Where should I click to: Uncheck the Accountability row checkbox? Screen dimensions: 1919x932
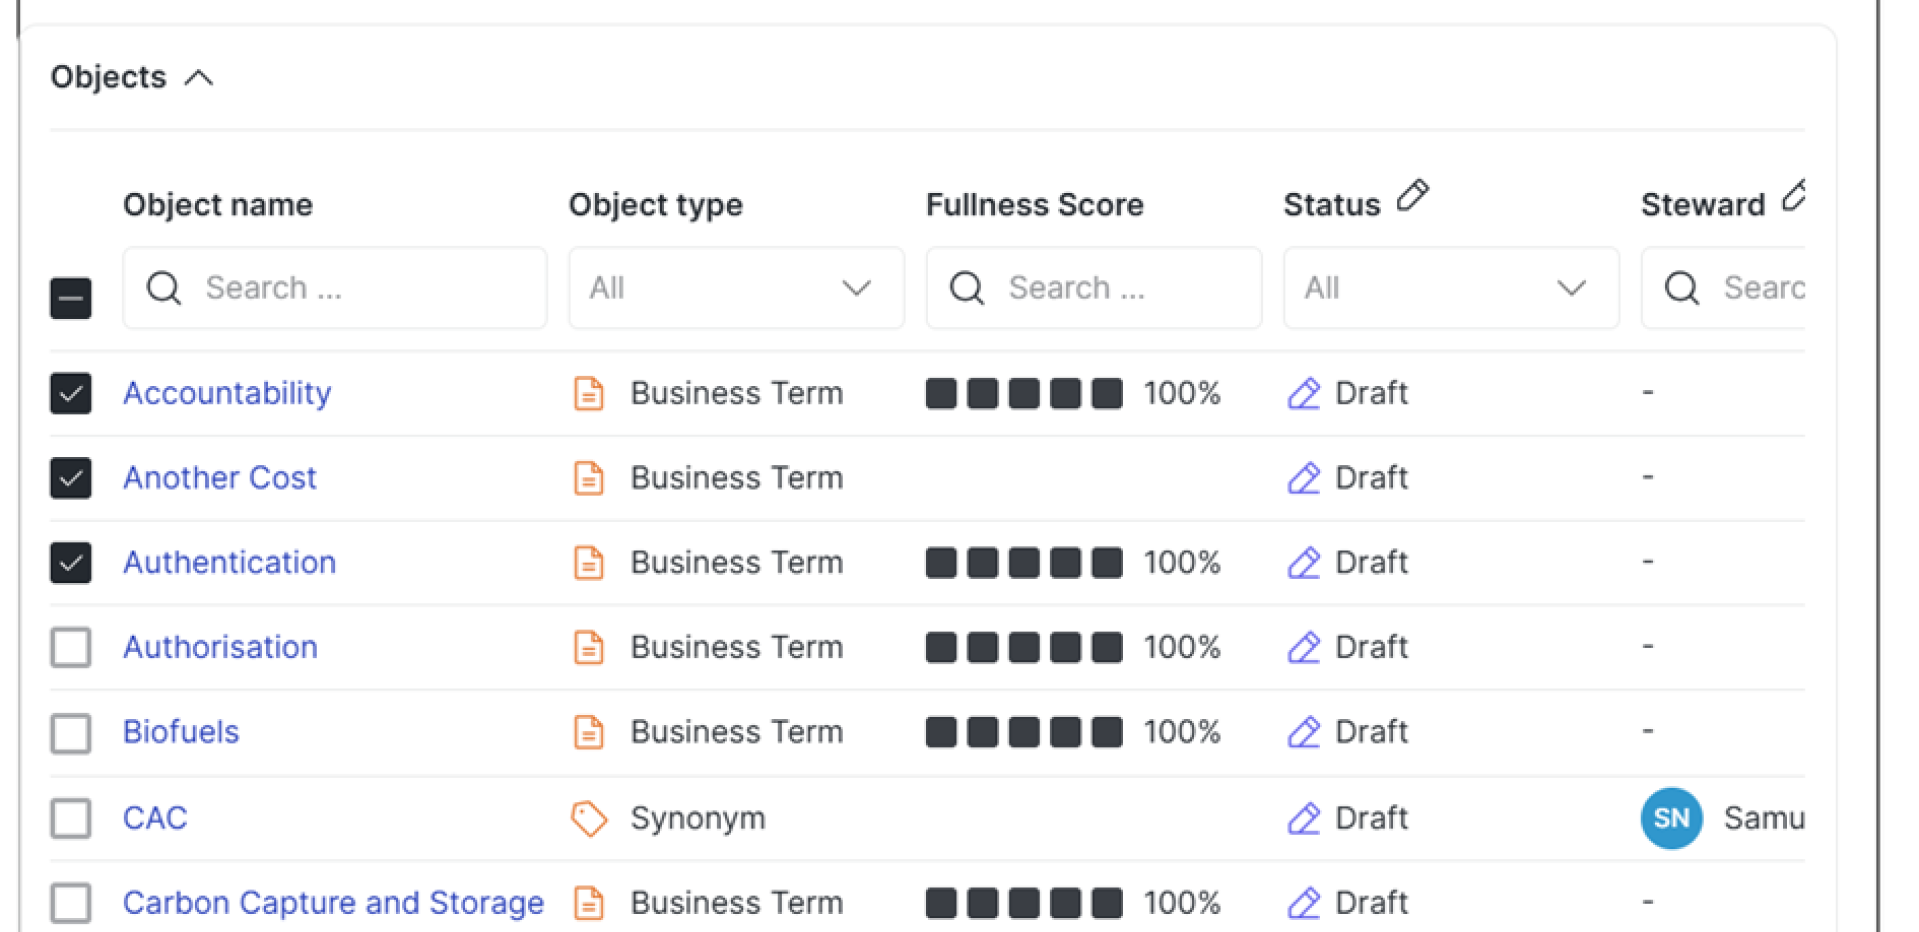pyautogui.click(x=71, y=394)
